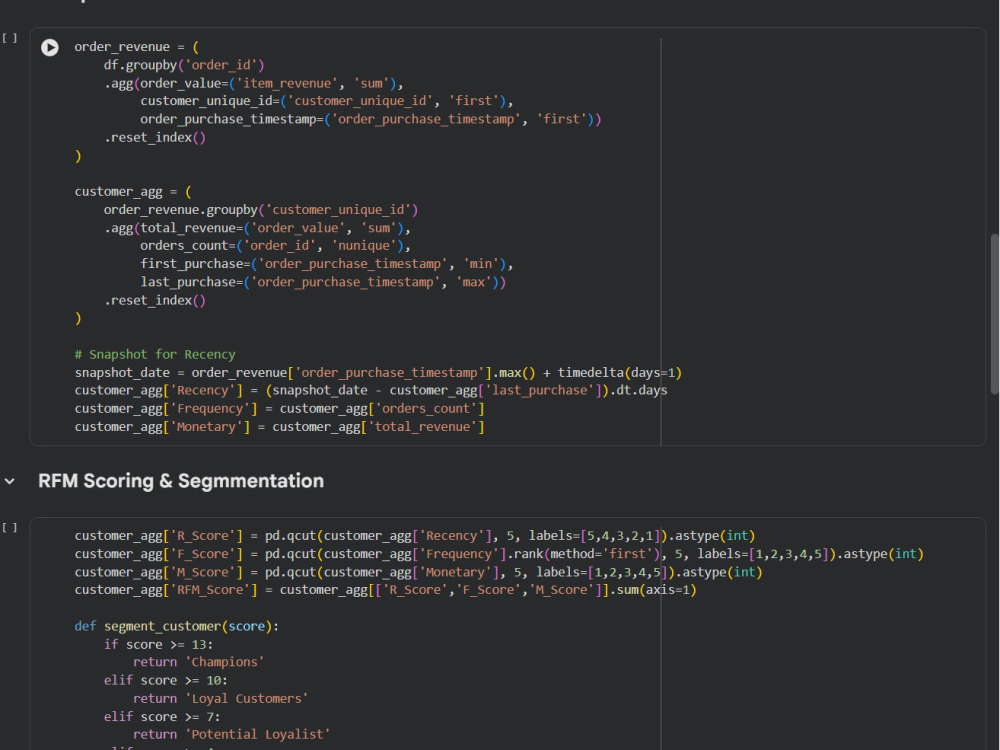Click the first_purchase aggregation line
The width and height of the screenshot is (1000, 750).
pyautogui.click(x=327, y=264)
